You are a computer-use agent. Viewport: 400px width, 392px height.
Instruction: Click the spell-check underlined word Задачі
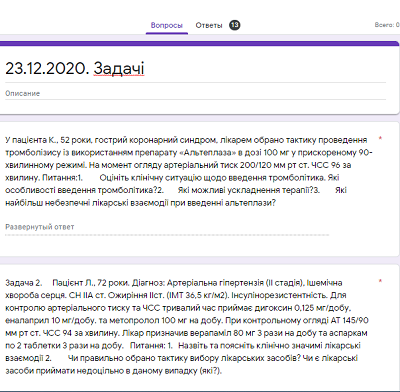click(119, 69)
